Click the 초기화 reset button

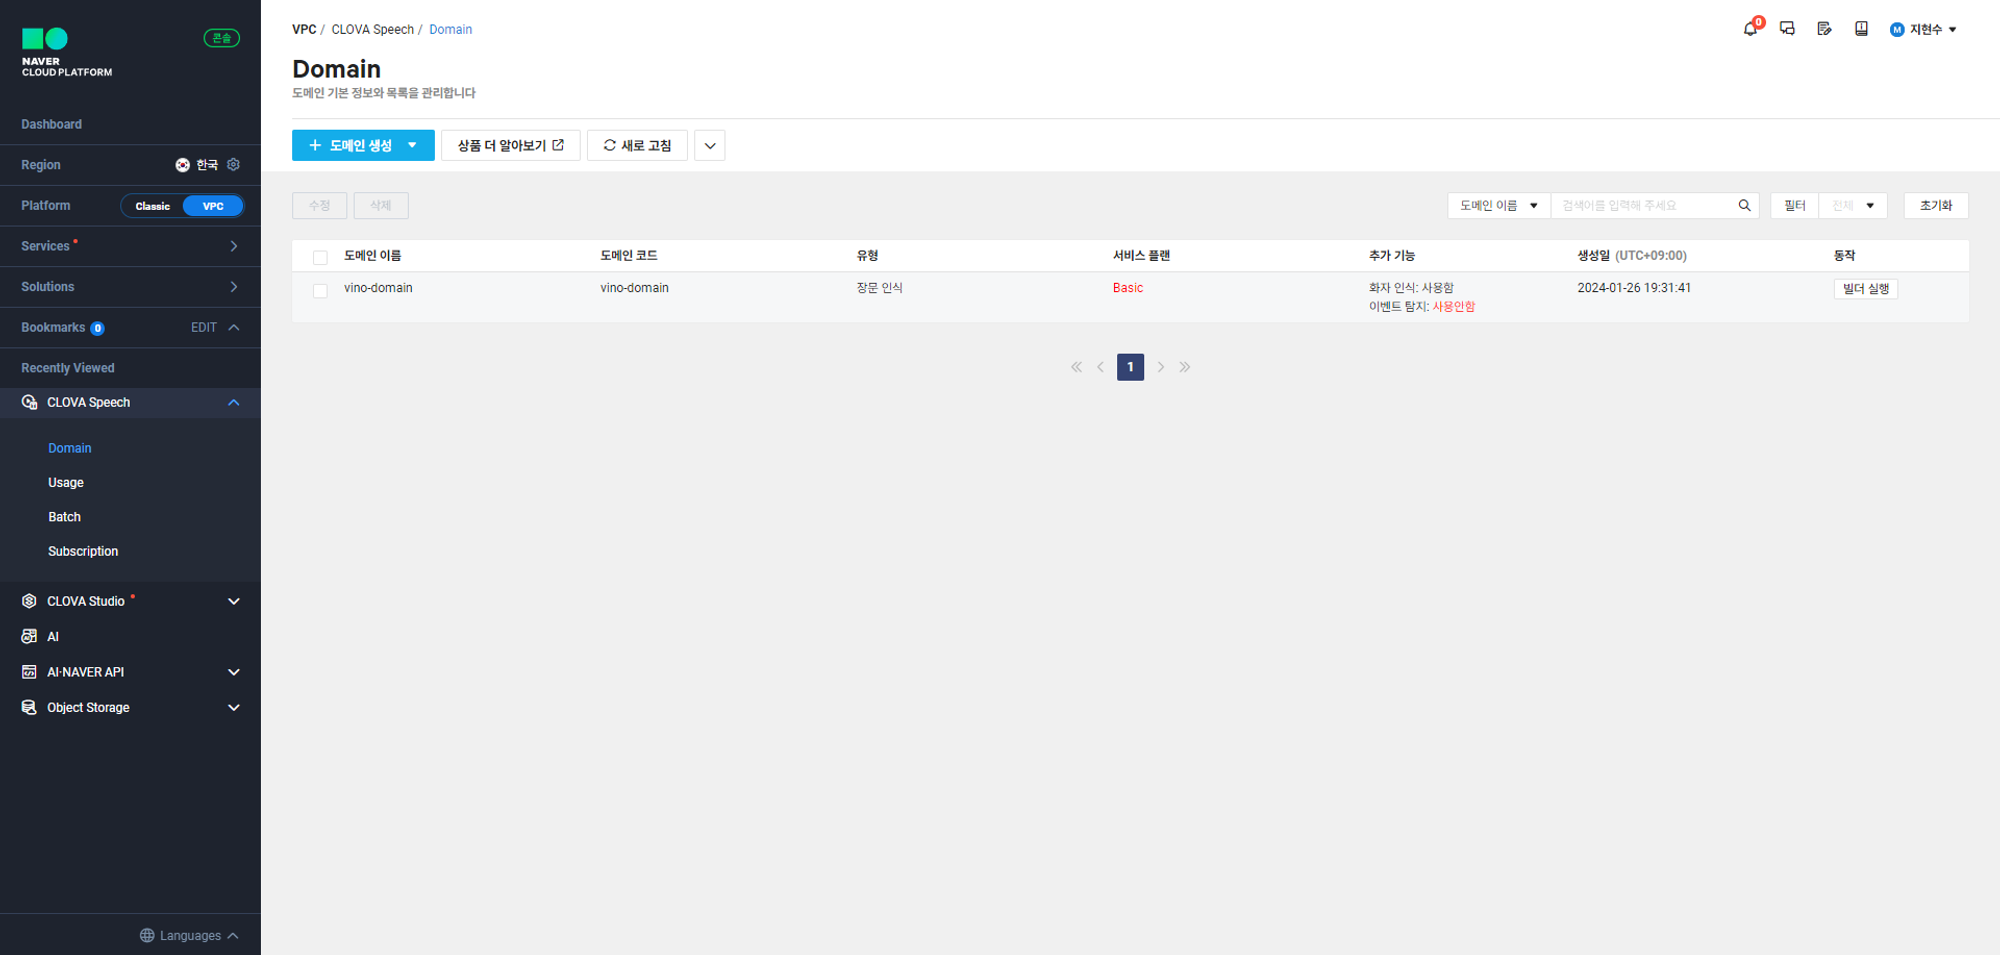1936,205
